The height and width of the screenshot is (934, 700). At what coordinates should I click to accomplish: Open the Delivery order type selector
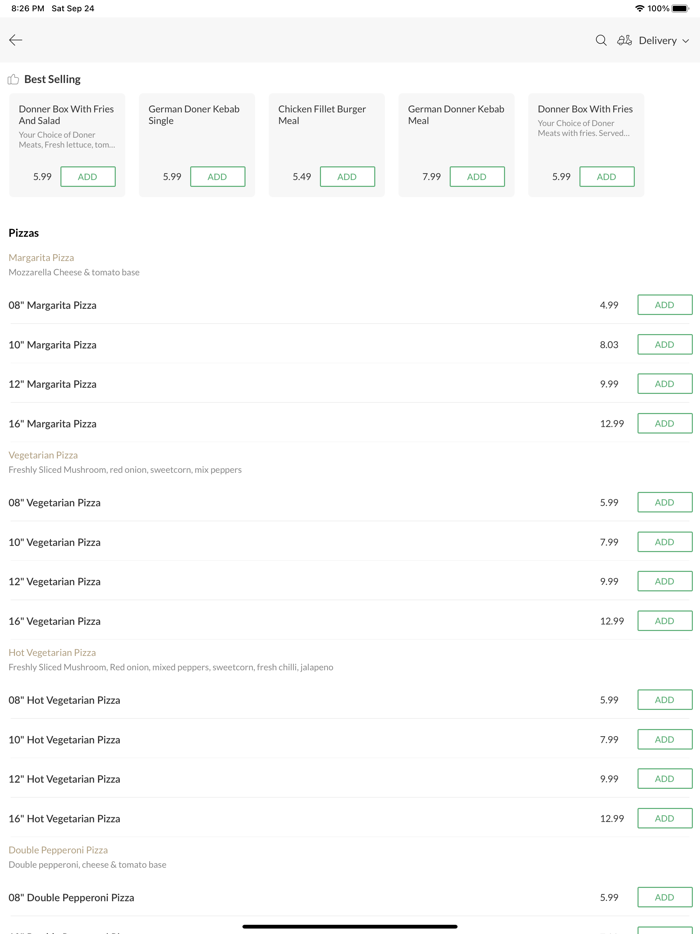(658, 41)
